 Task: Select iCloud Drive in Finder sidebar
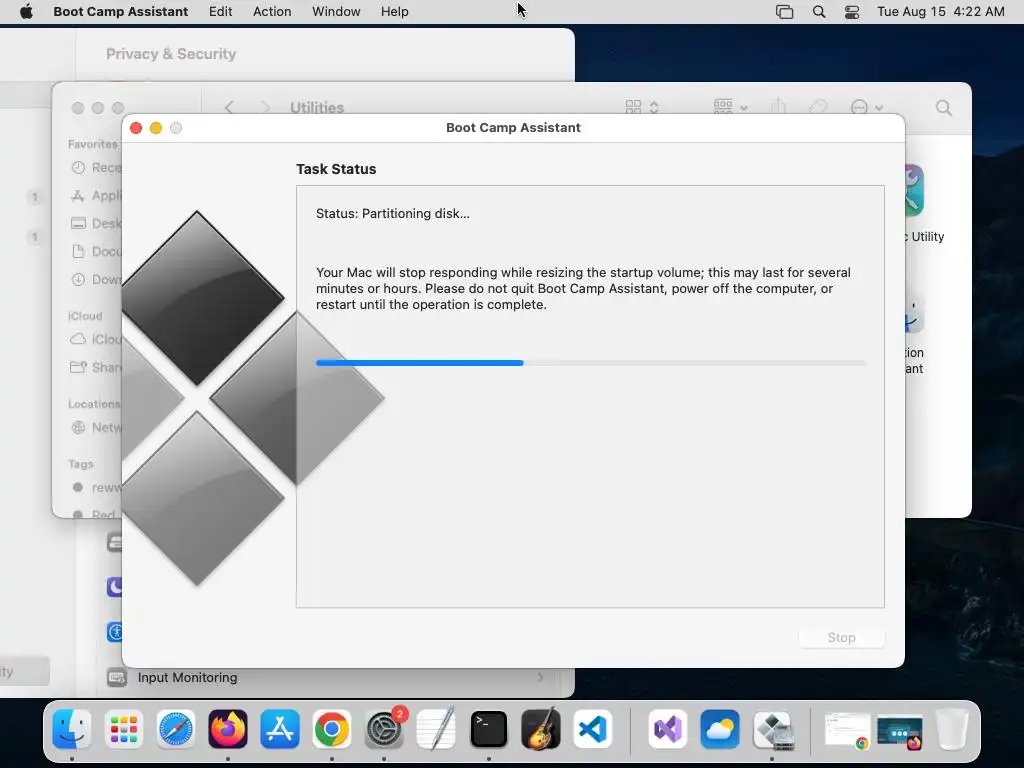pyautogui.click(x=96, y=339)
